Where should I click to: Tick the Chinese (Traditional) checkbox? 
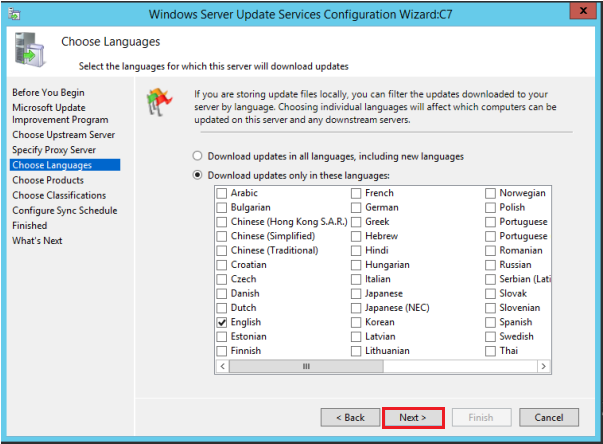coord(222,251)
